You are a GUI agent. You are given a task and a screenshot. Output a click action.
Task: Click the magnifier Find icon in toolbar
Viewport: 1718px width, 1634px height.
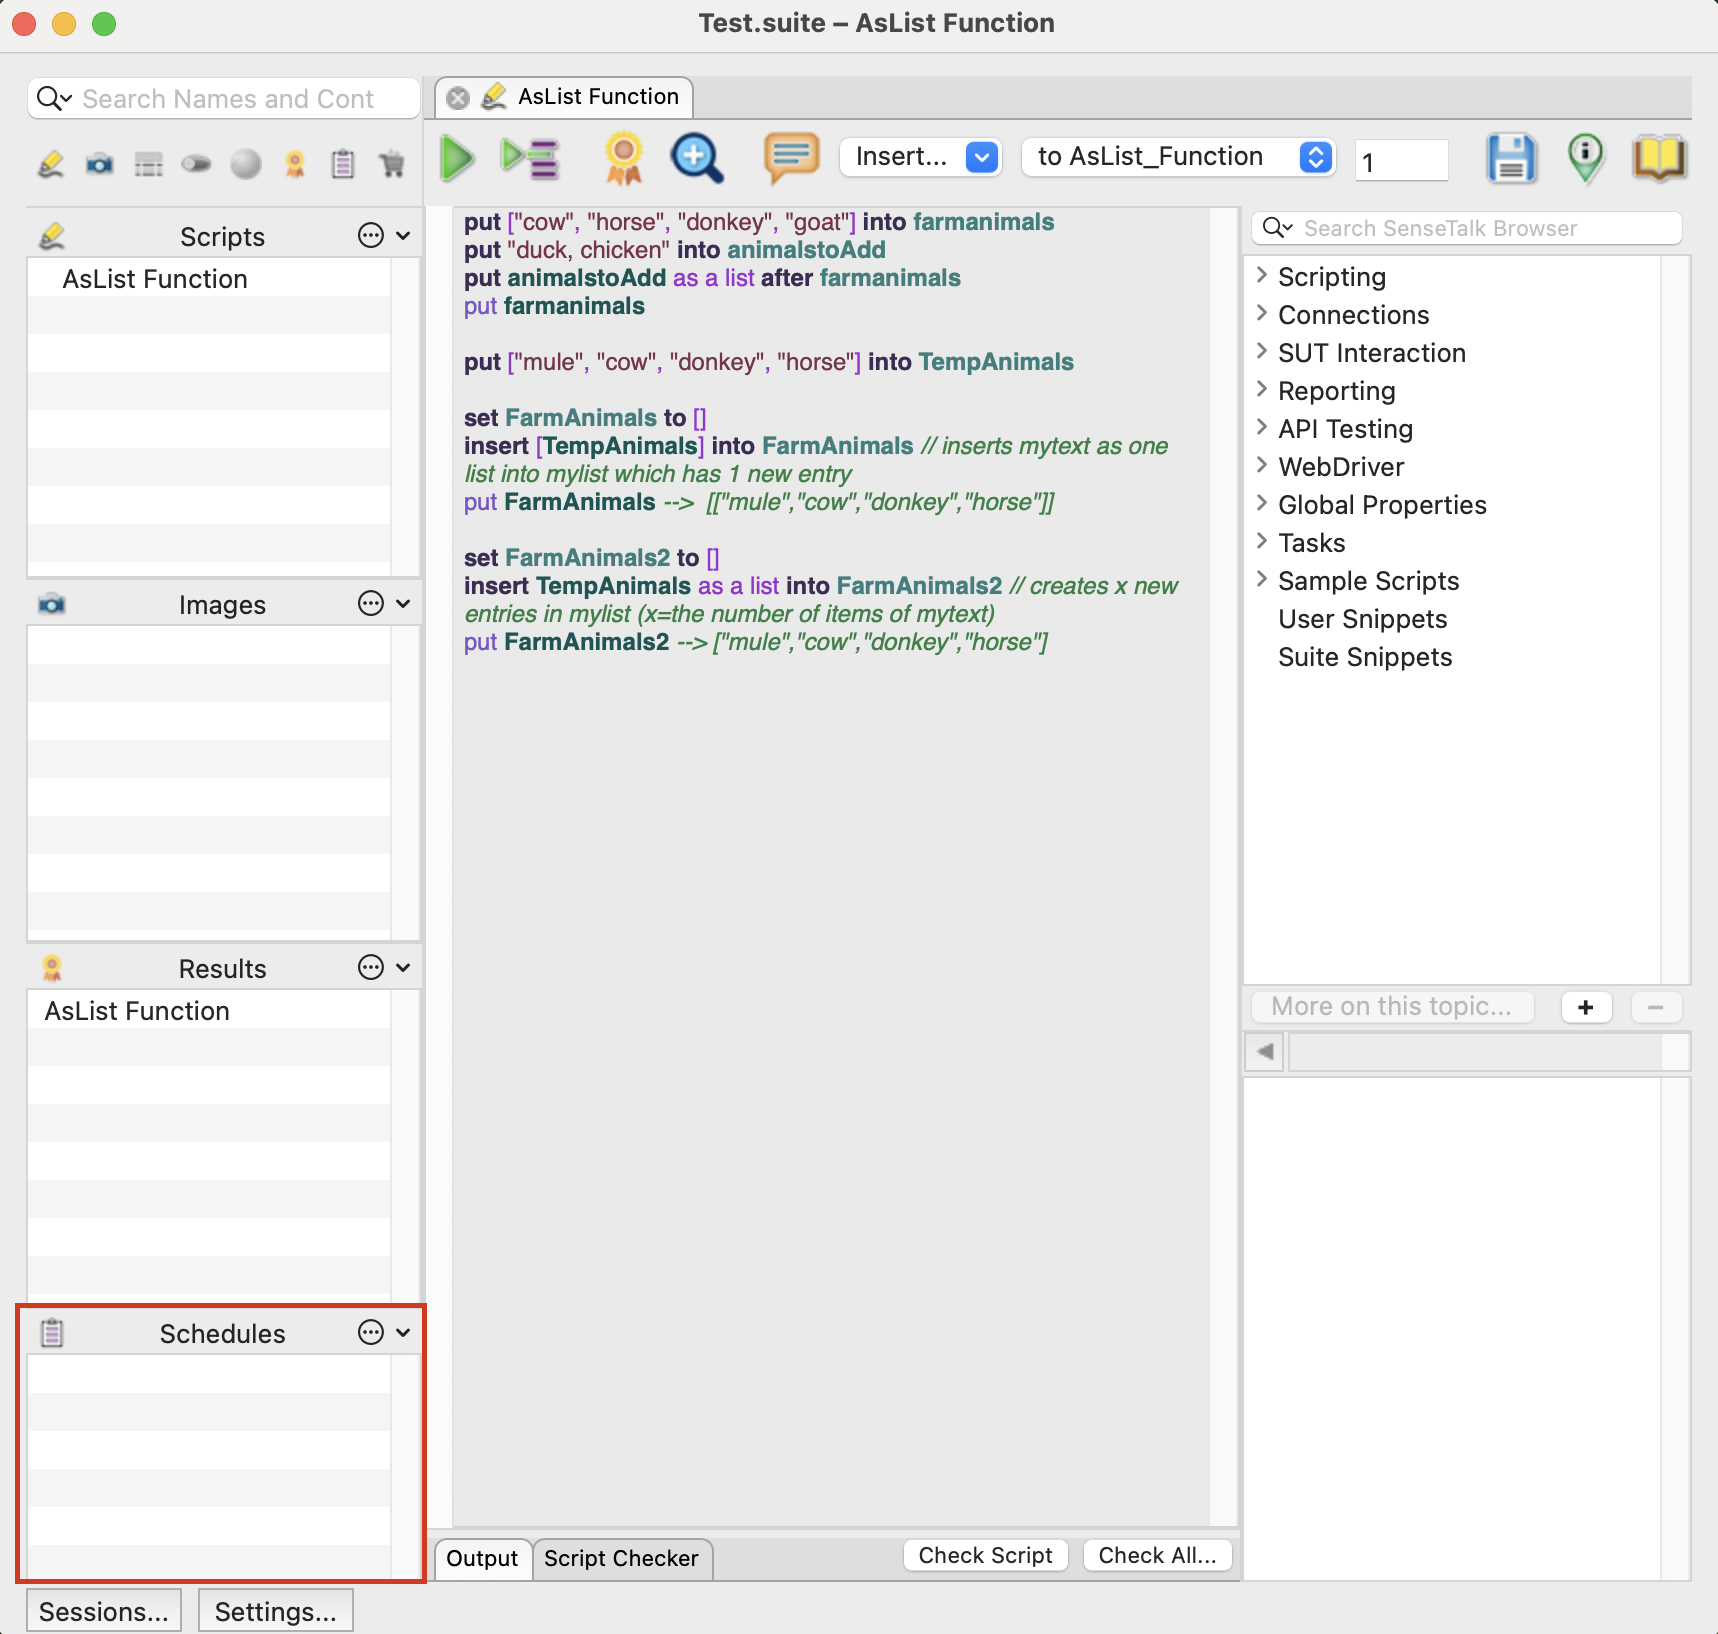tap(696, 158)
